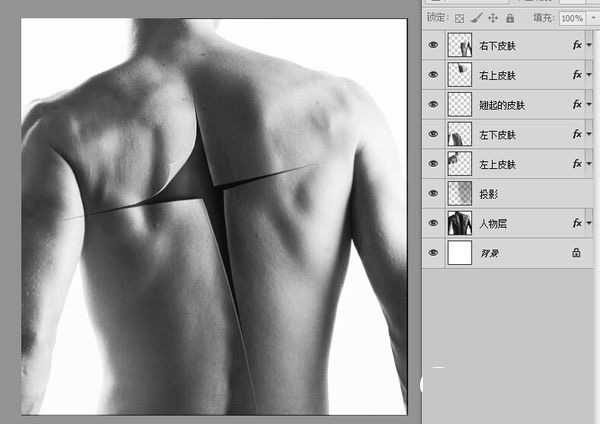Click the lock icon on 背景 layer
The height and width of the screenshot is (424, 600).
[x=576, y=253]
